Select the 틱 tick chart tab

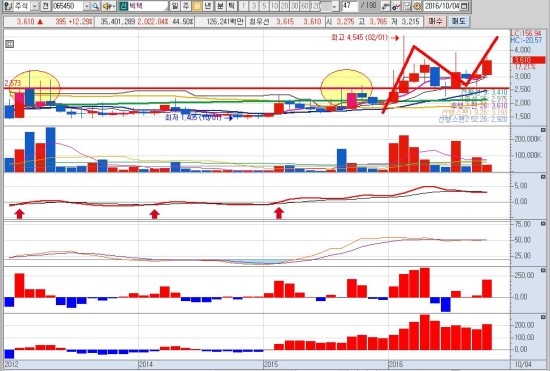(231, 6)
